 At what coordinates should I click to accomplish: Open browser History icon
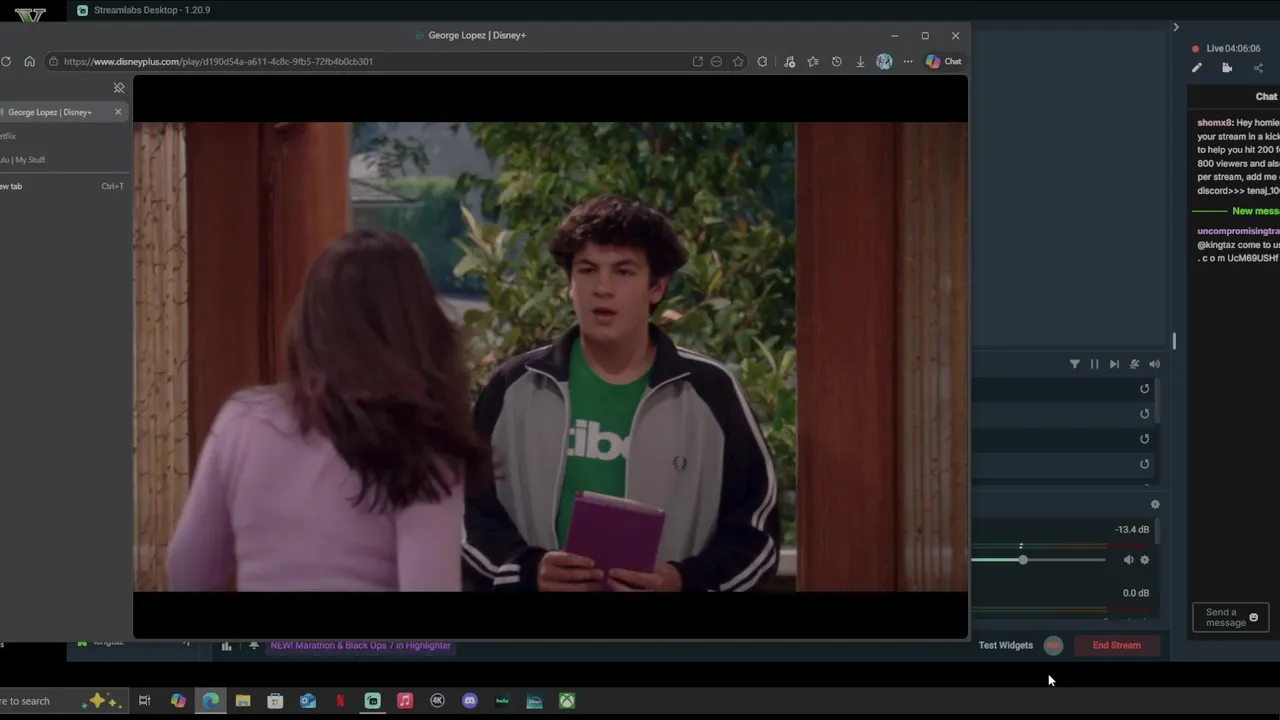836,61
